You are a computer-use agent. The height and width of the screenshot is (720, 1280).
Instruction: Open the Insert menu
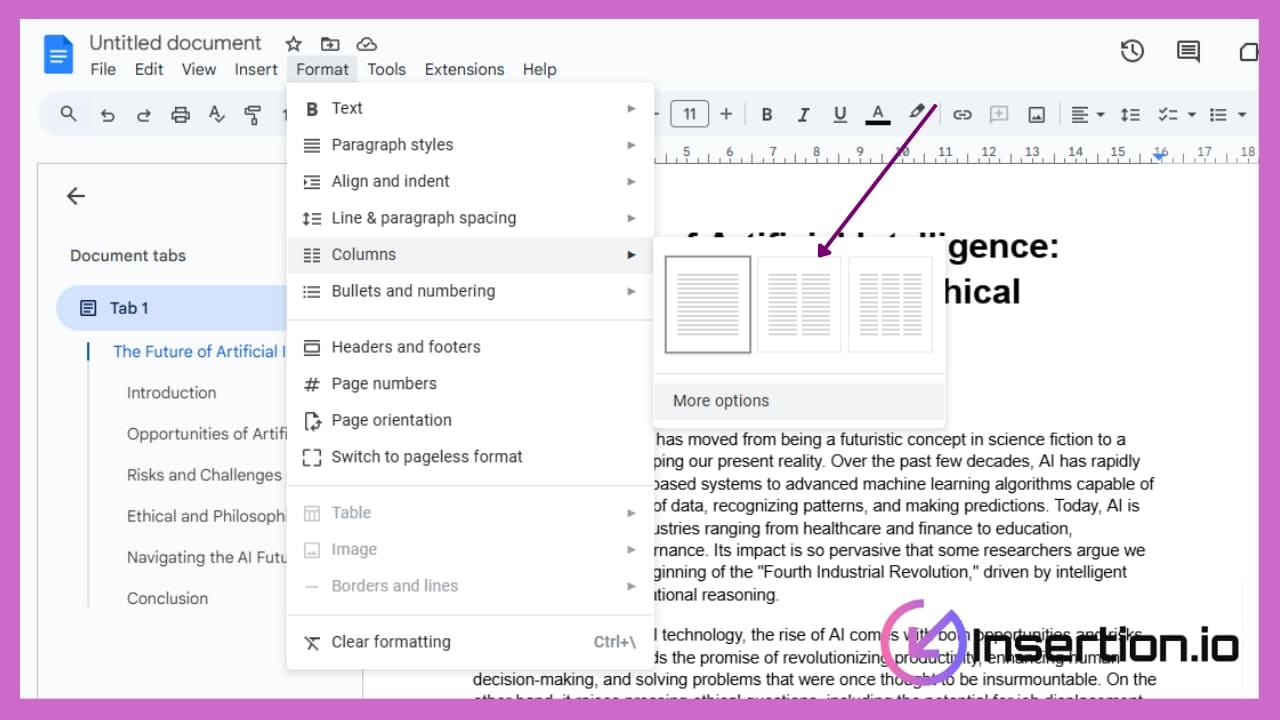point(256,69)
